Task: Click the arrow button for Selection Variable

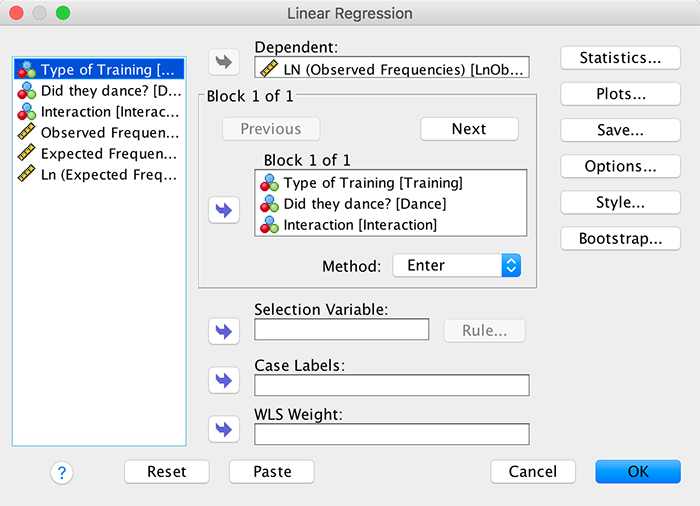Action: click(x=224, y=330)
